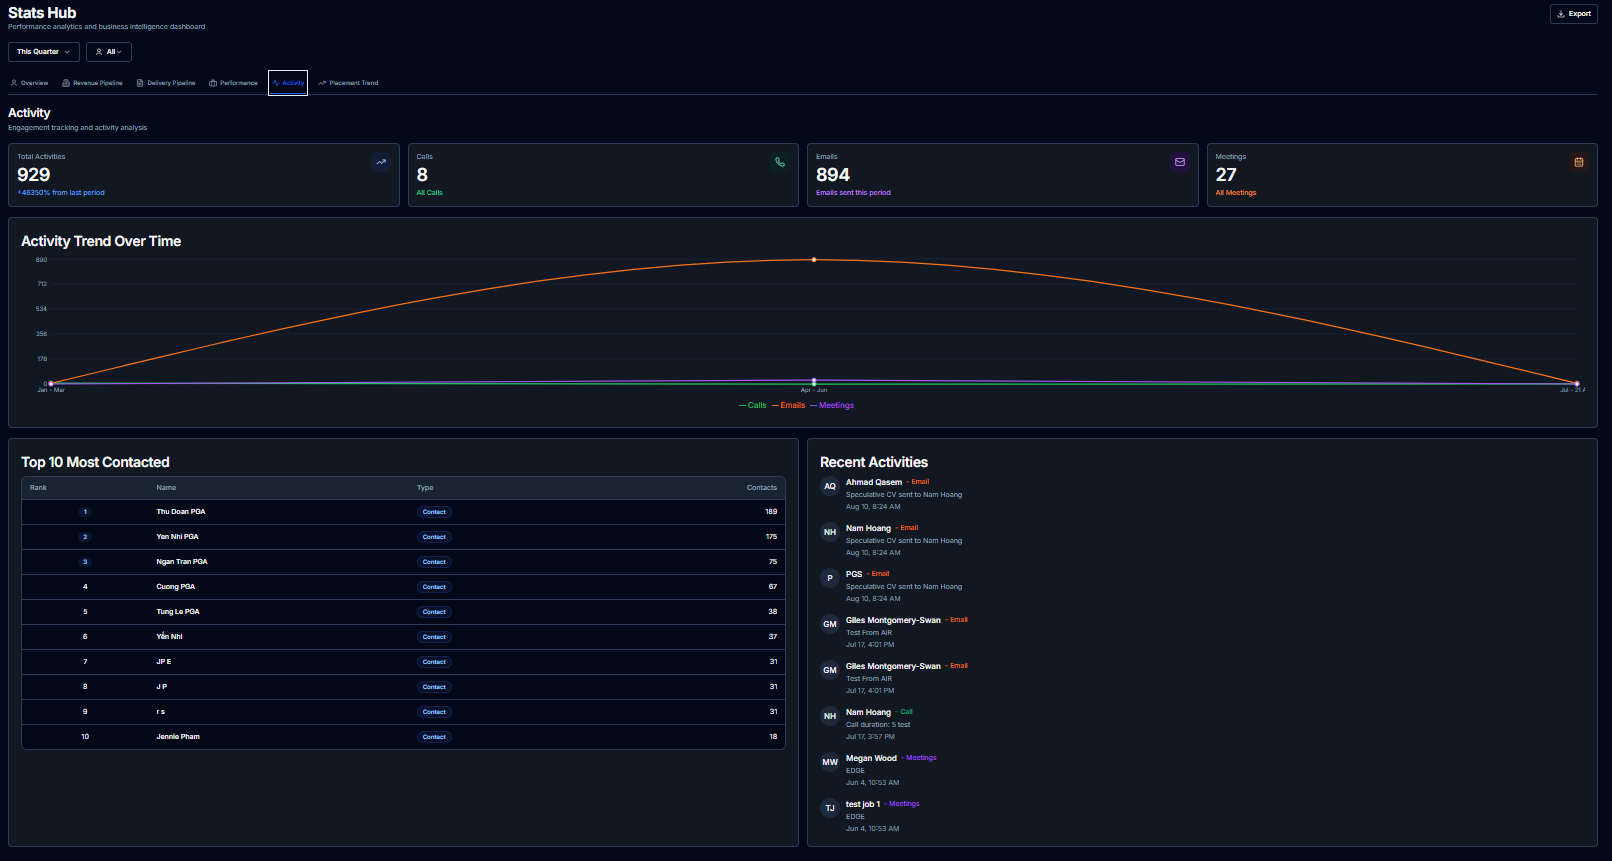The width and height of the screenshot is (1612, 861).
Task: Open the All users filter dropdown
Action: (x=109, y=52)
